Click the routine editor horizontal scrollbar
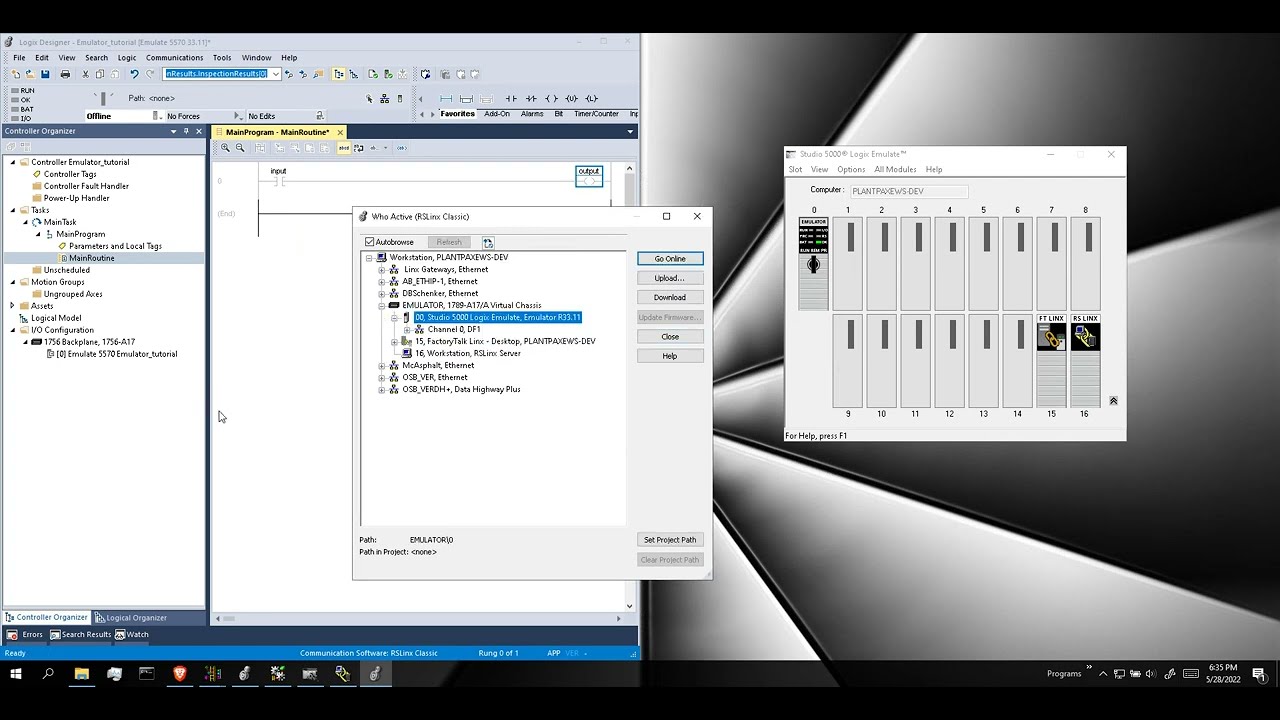Viewport: 1280px width, 720px height. tap(418, 619)
